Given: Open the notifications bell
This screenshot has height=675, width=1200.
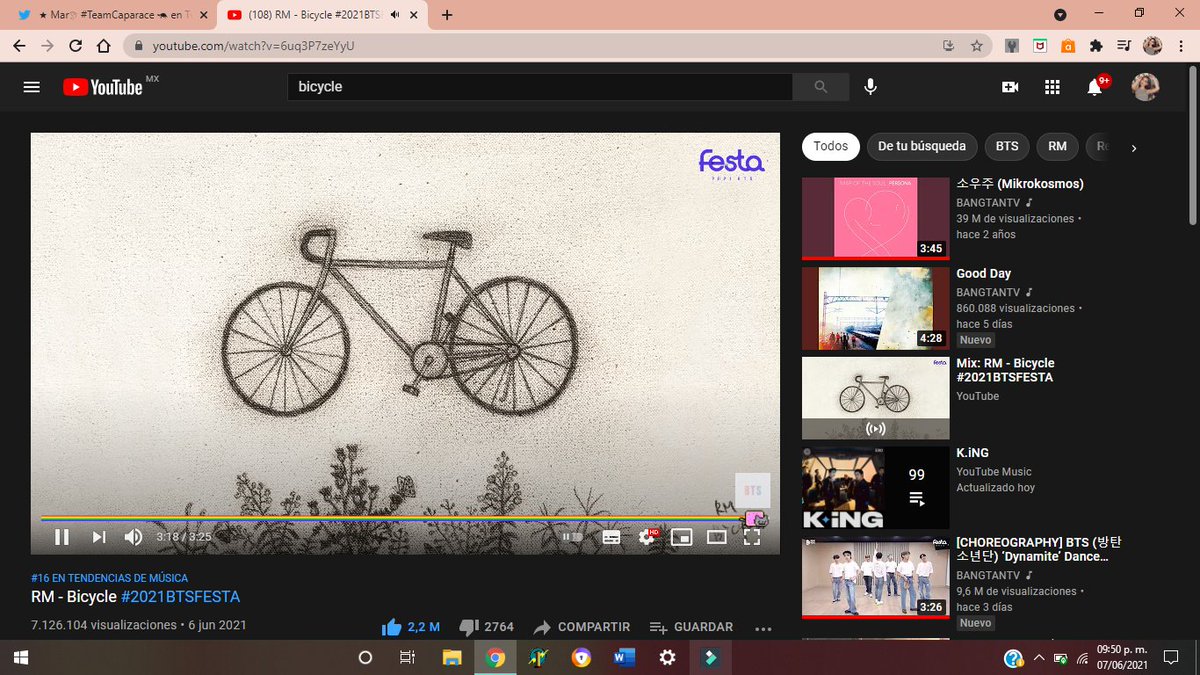Looking at the screenshot, I should 1095,87.
